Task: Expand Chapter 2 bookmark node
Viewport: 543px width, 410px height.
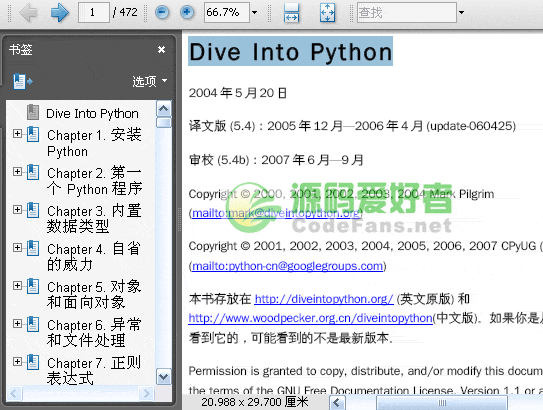Action: tap(17, 171)
